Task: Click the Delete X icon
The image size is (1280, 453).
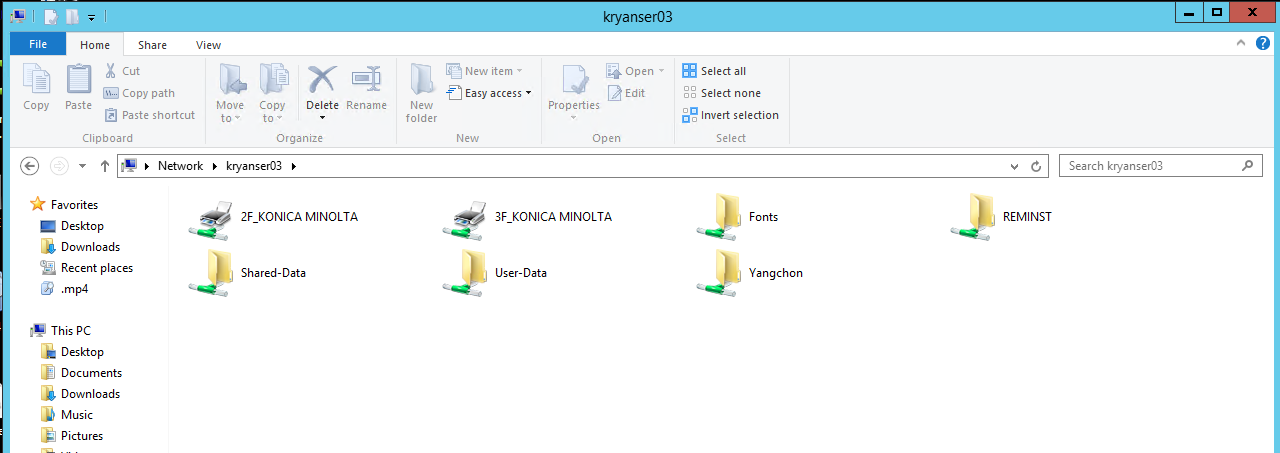Action: click(322, 80)
